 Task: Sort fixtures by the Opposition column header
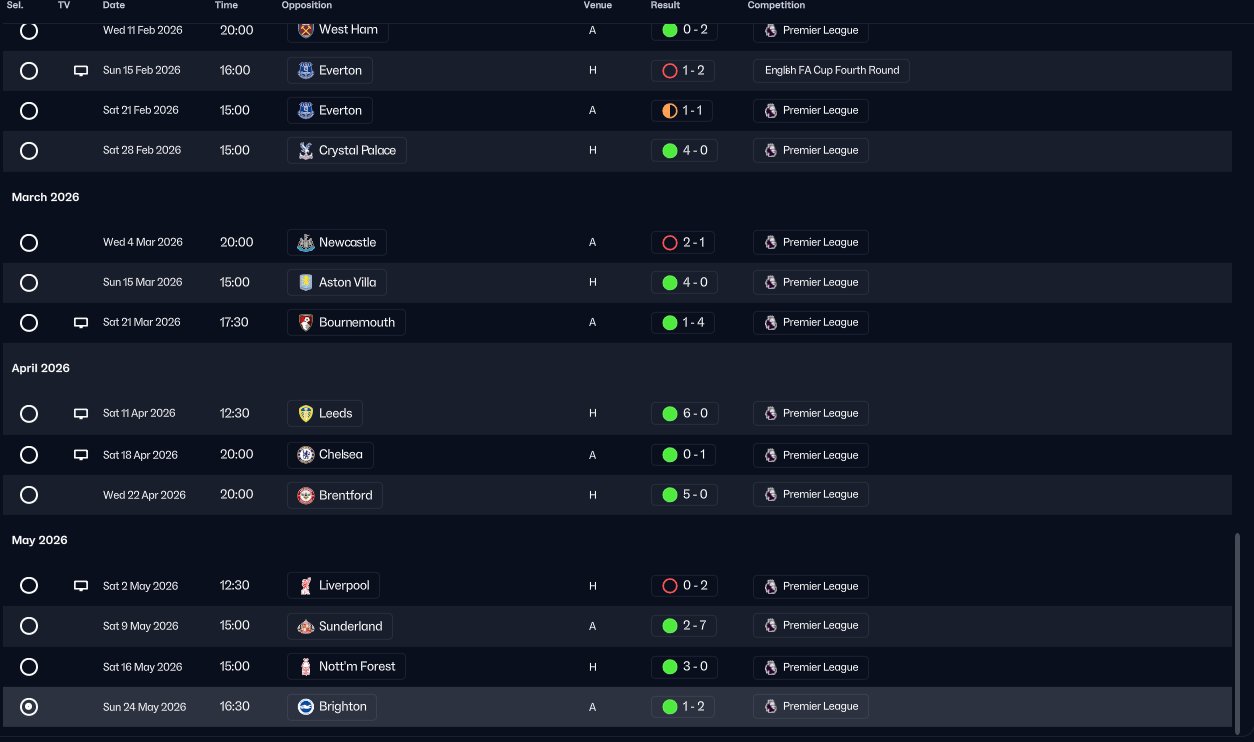(x=307, y=6)
